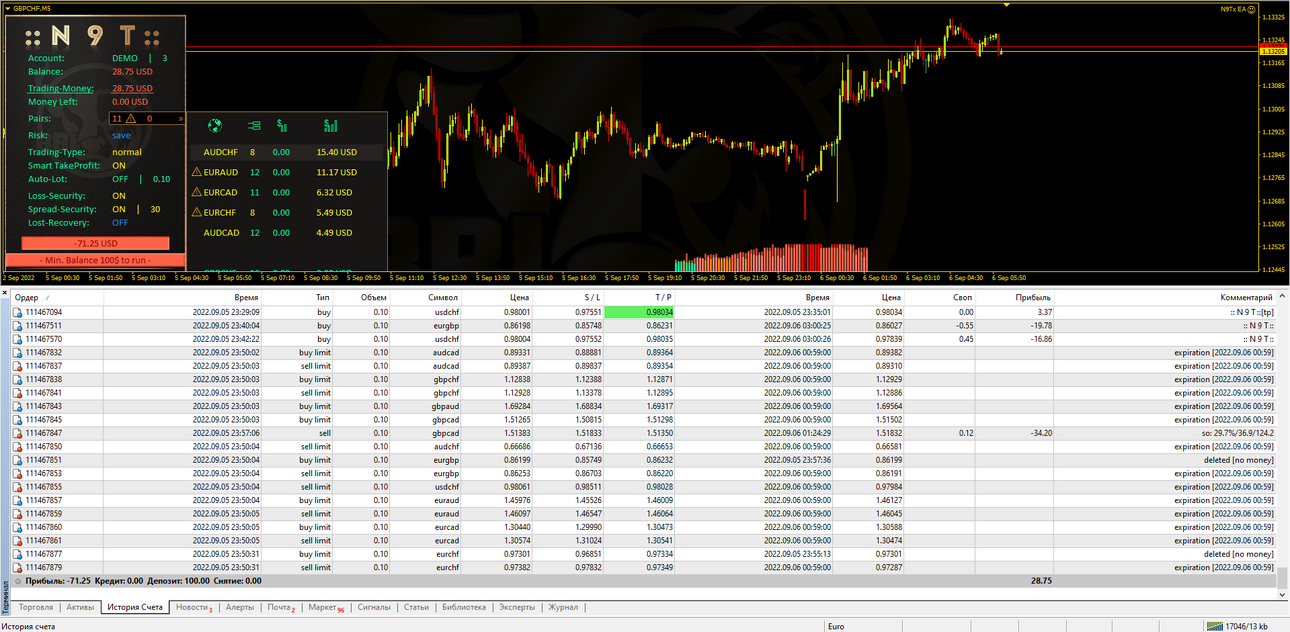This screenshot has width=1290, height=632.
Task: Click the order icon for 111467860
Action: click(17, 527)
